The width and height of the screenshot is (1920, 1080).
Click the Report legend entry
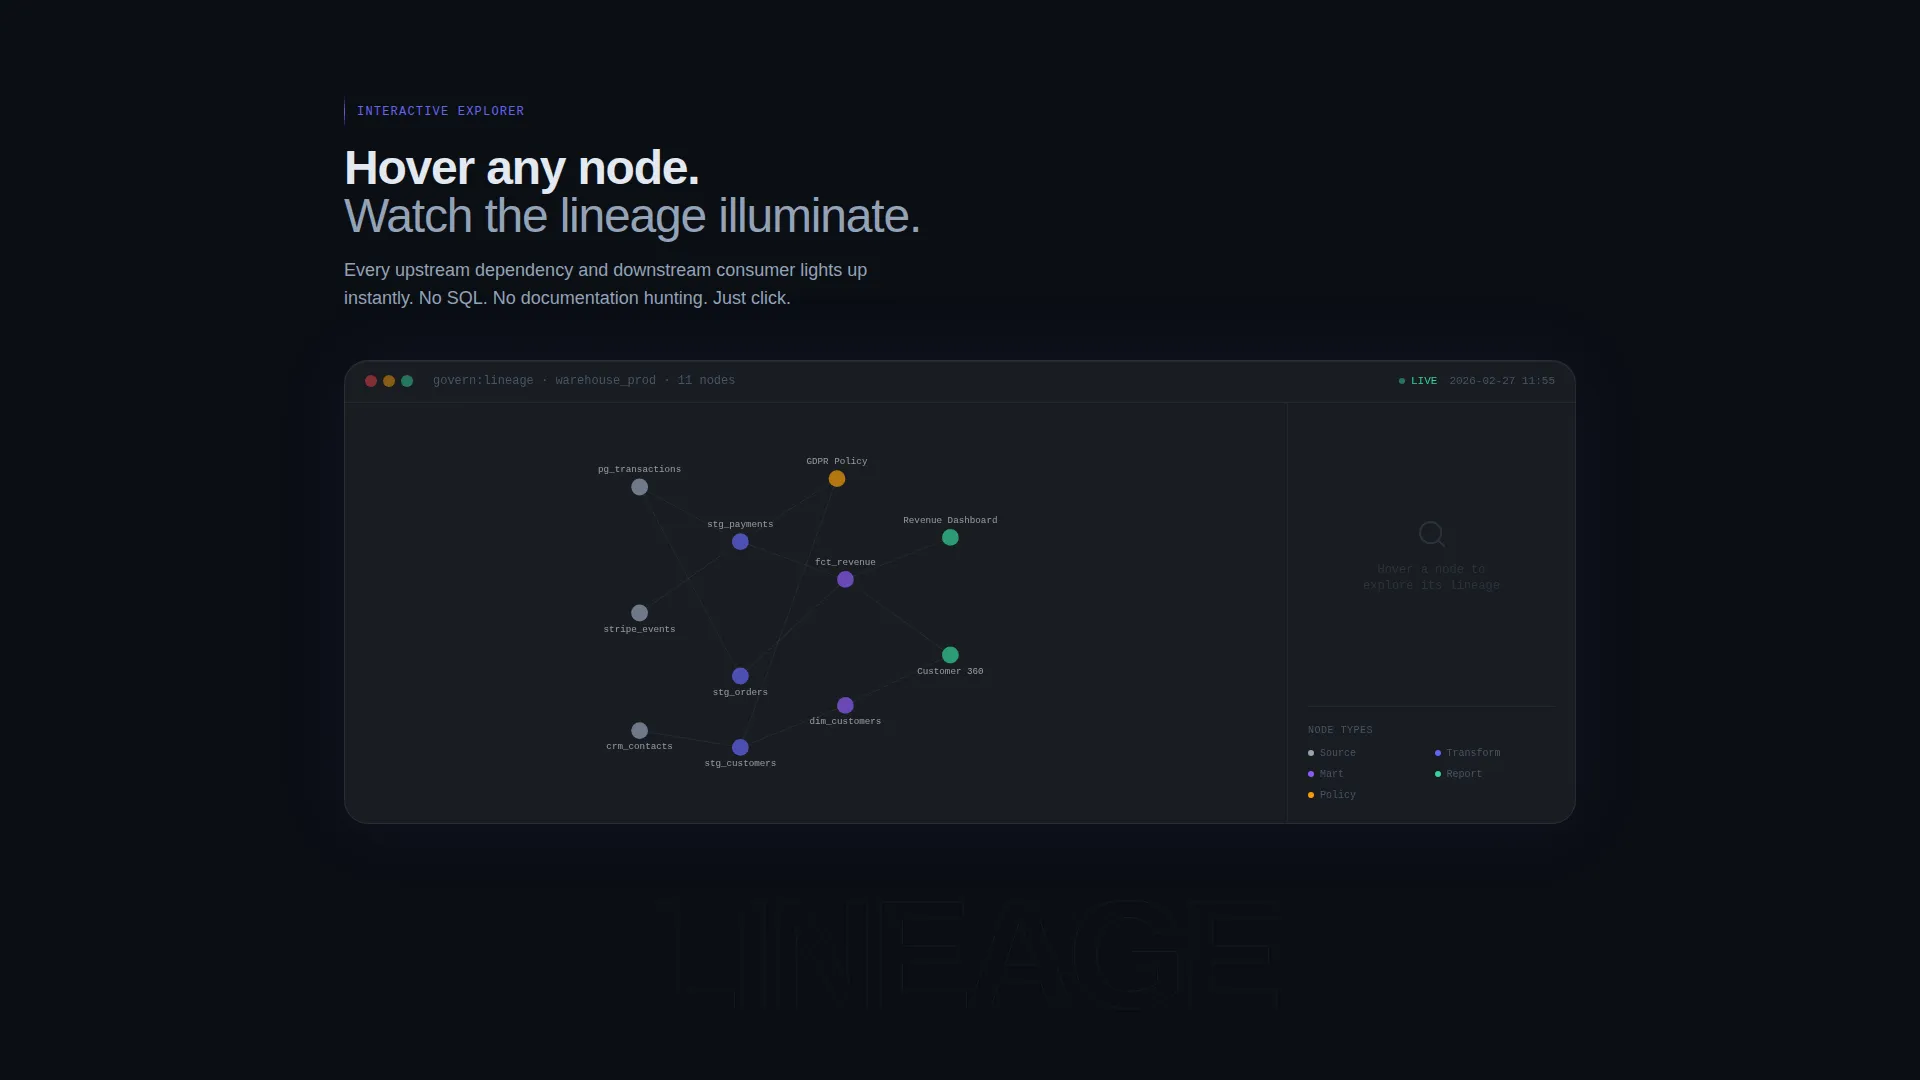pyautogui.click(x=1458, y=774)
